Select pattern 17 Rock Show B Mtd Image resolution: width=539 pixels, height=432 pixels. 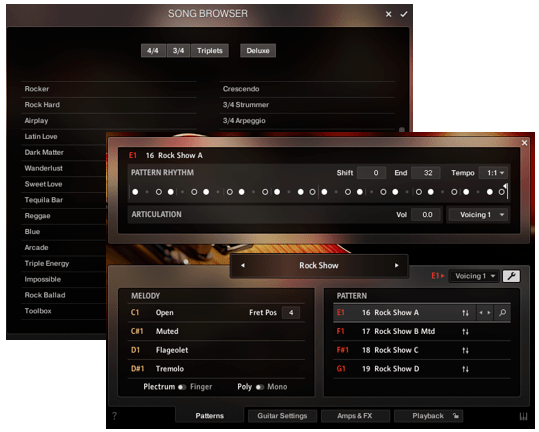(422, 332)
